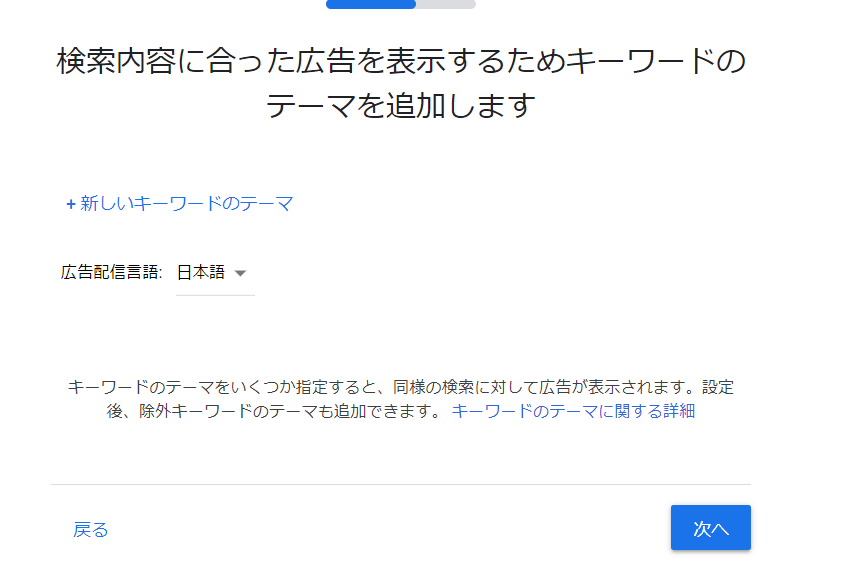
Task: Click the description text starting キーワードのテーマをいくつか指定すると
Action: tap(401, 399)
